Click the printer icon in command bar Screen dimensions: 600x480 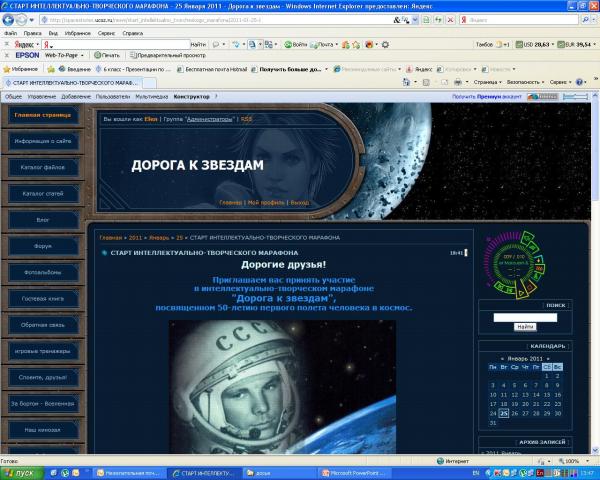click(x=458, y=82)
